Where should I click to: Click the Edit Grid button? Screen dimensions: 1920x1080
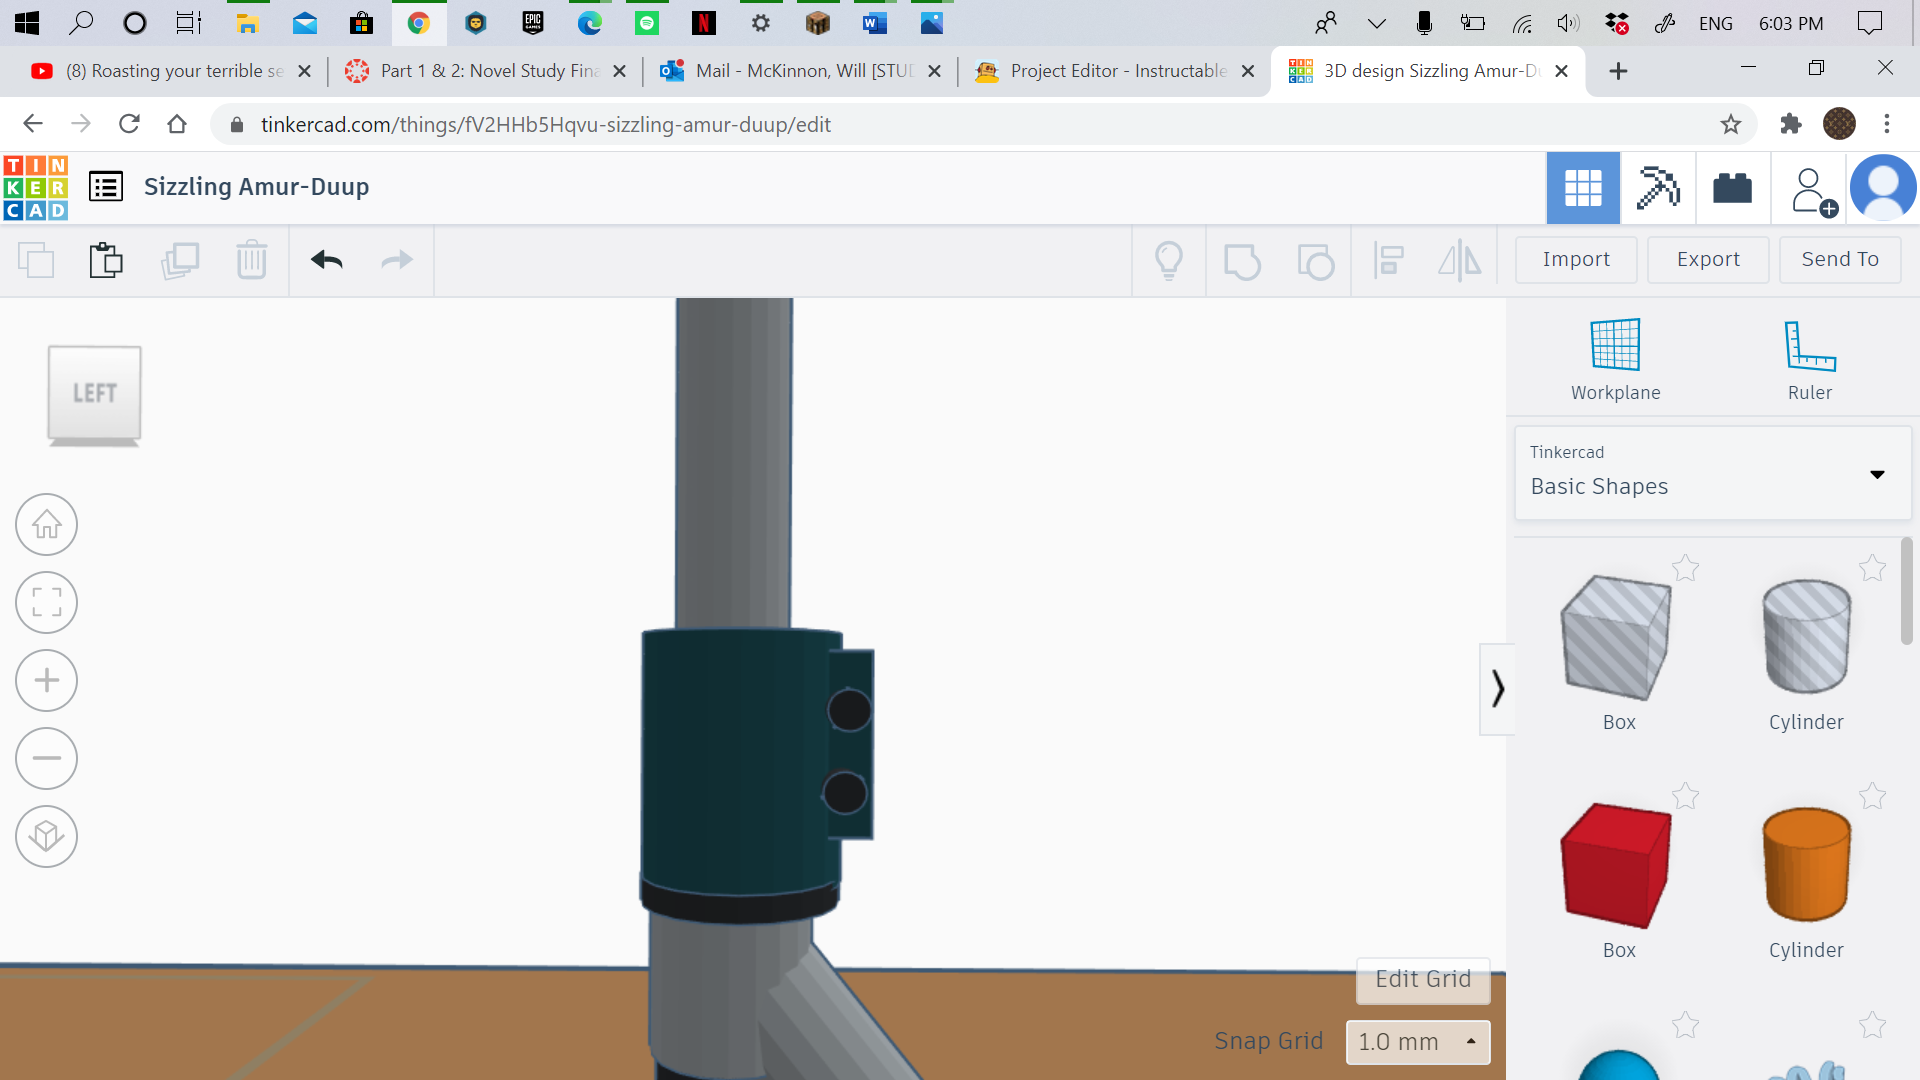click(x=1423, y=979)
